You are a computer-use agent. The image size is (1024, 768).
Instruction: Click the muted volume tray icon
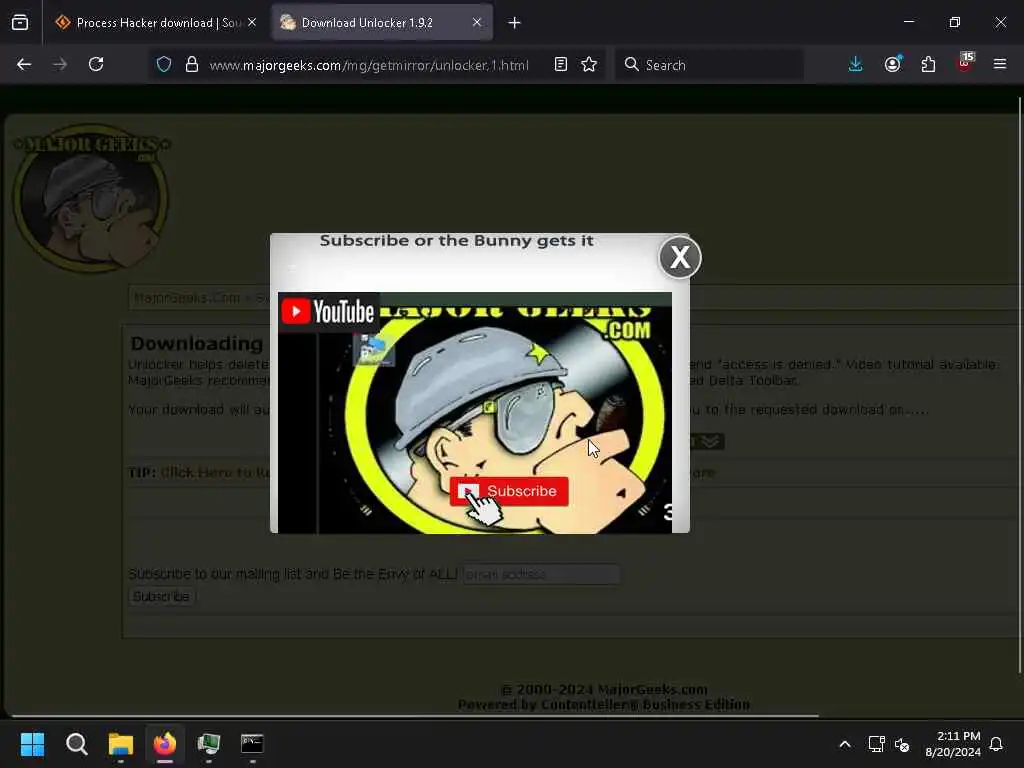[x=902, y=744]
